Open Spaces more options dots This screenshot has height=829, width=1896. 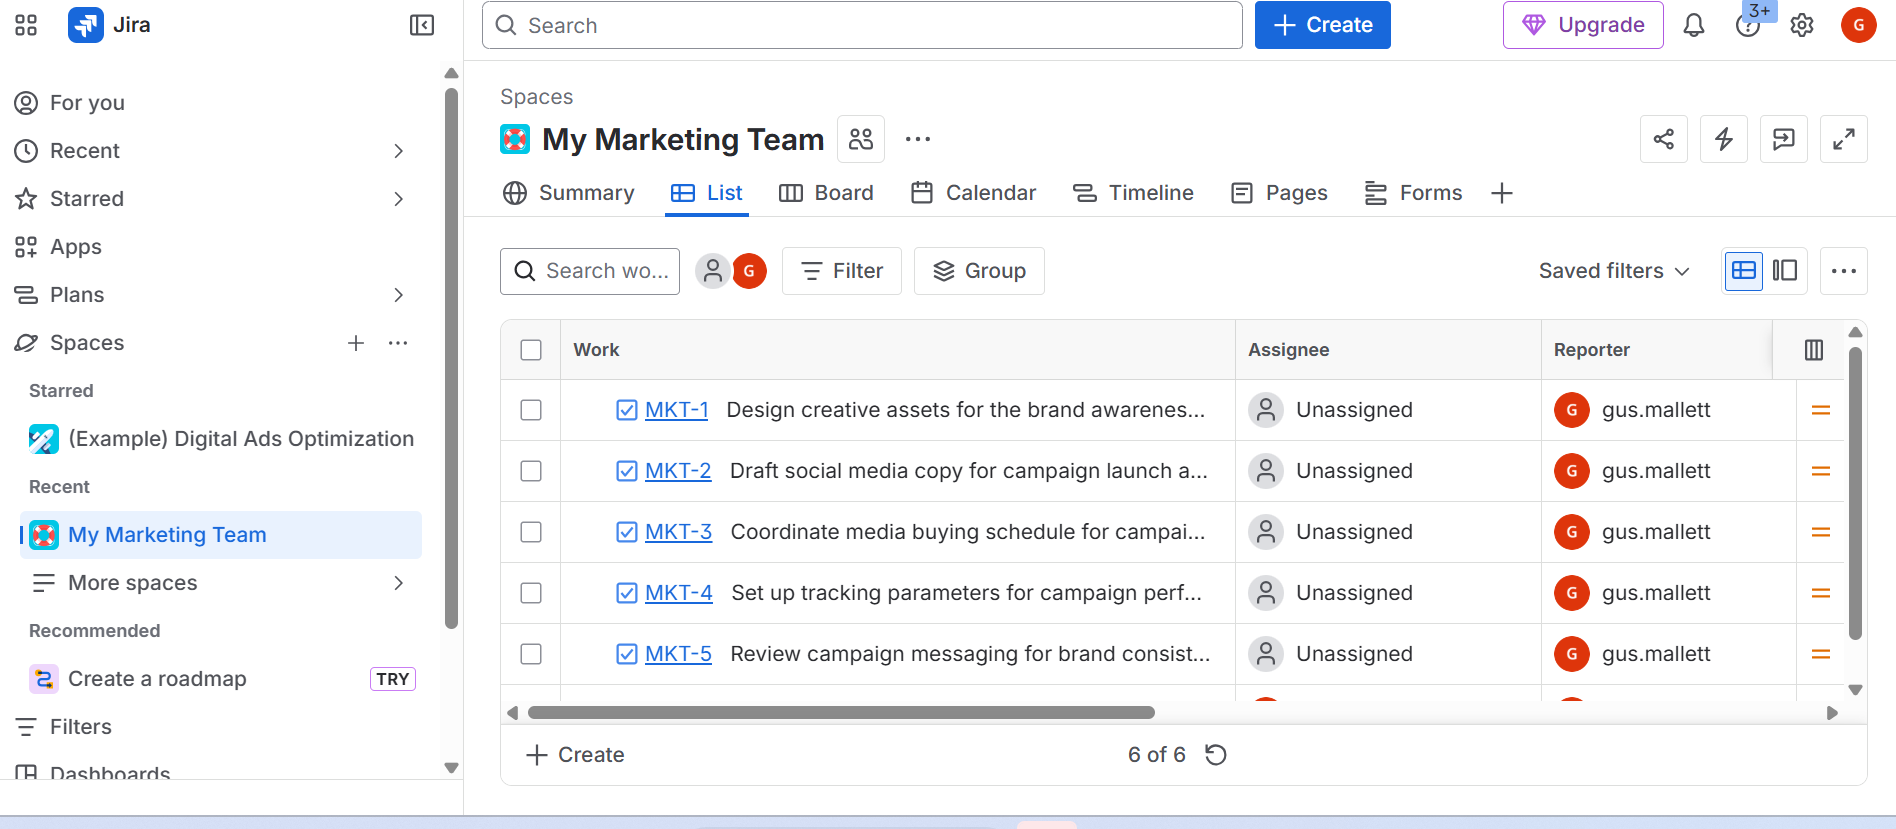coord(398,343)
